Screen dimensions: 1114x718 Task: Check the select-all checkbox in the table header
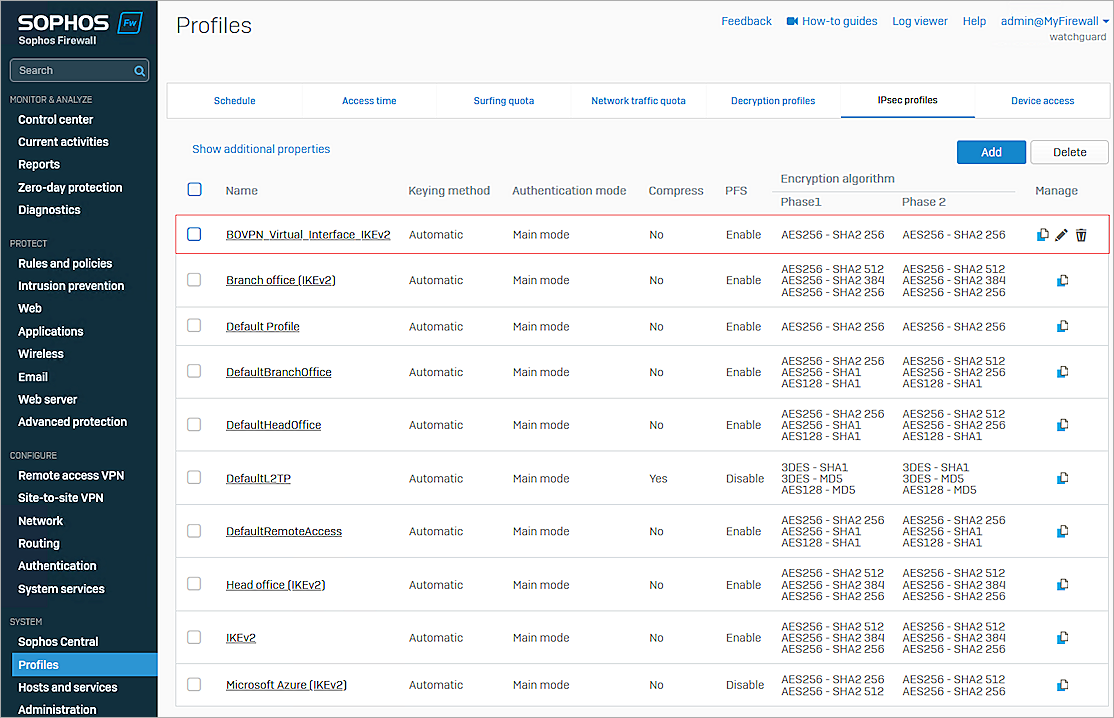[194, 190]
